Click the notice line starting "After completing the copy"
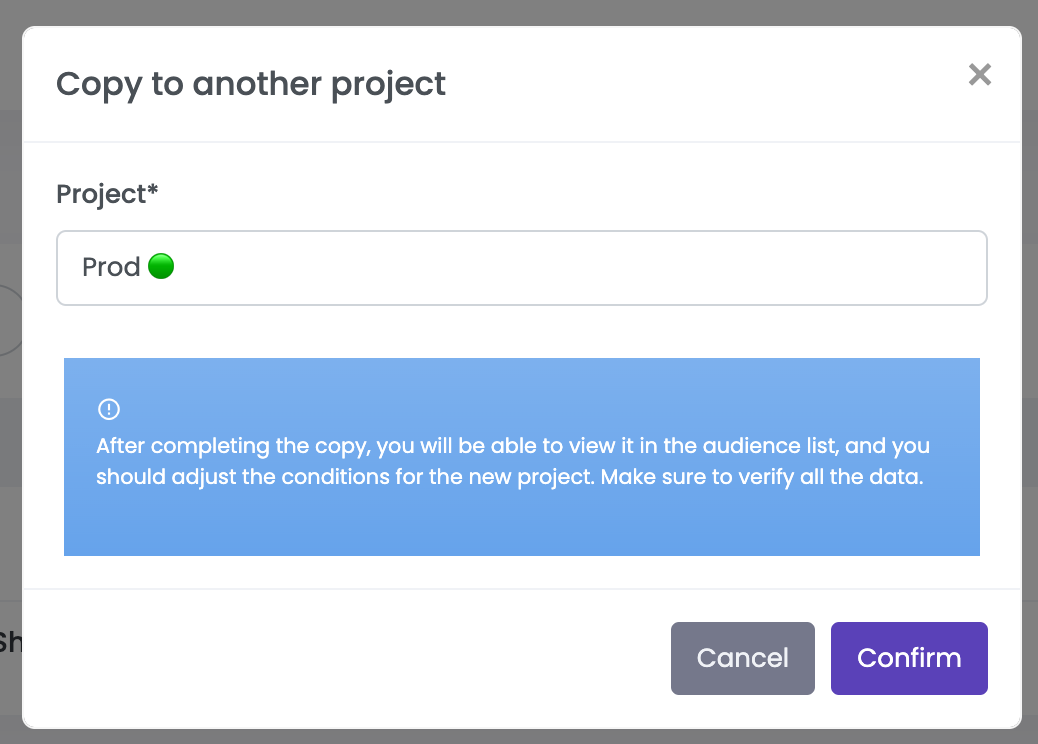Viewport: 1038px width, 744px height. click(x=512, y=446)
